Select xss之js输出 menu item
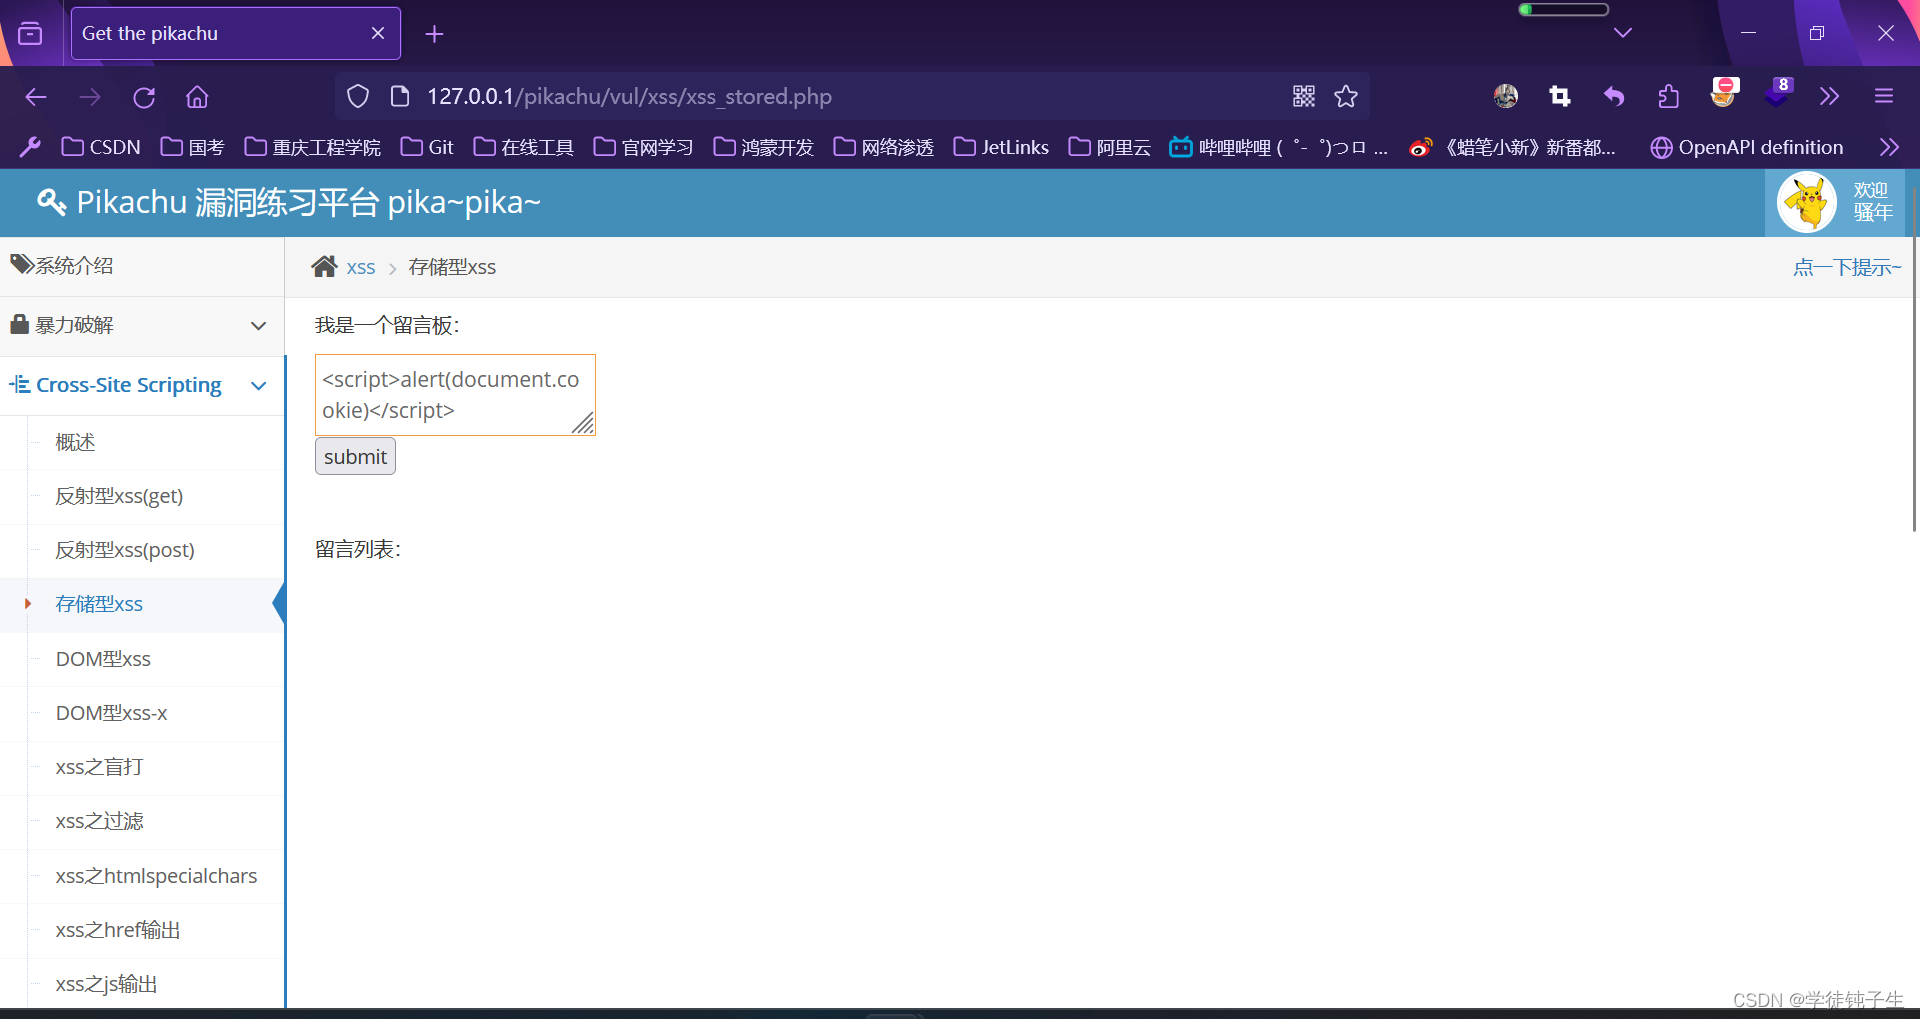The image size is (1920, 1019). pos(142,984)
